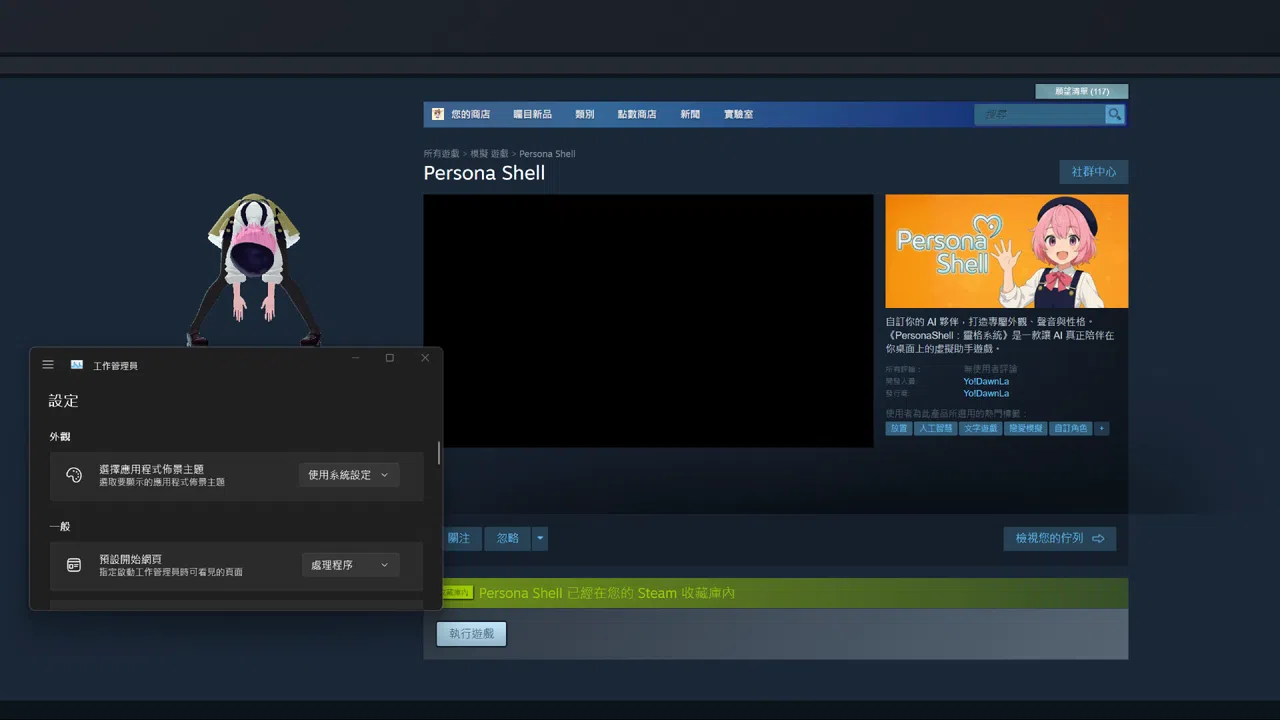
Task: Click the 無使用者評論 review text
Action: pos(990,369)
